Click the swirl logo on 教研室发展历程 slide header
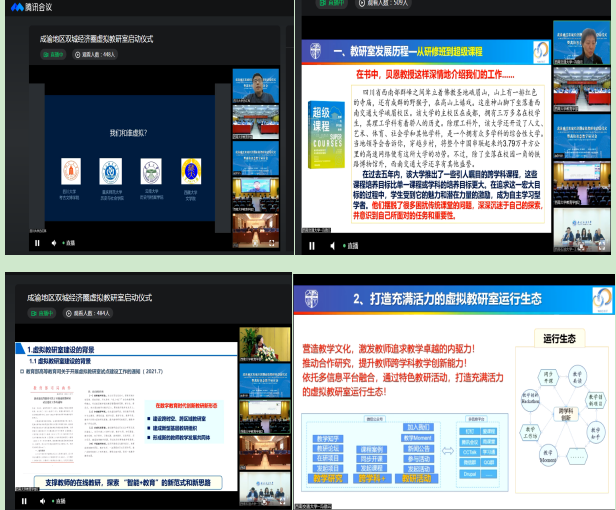The height and width of the screenshot is (510, 616). pos(541,51)
